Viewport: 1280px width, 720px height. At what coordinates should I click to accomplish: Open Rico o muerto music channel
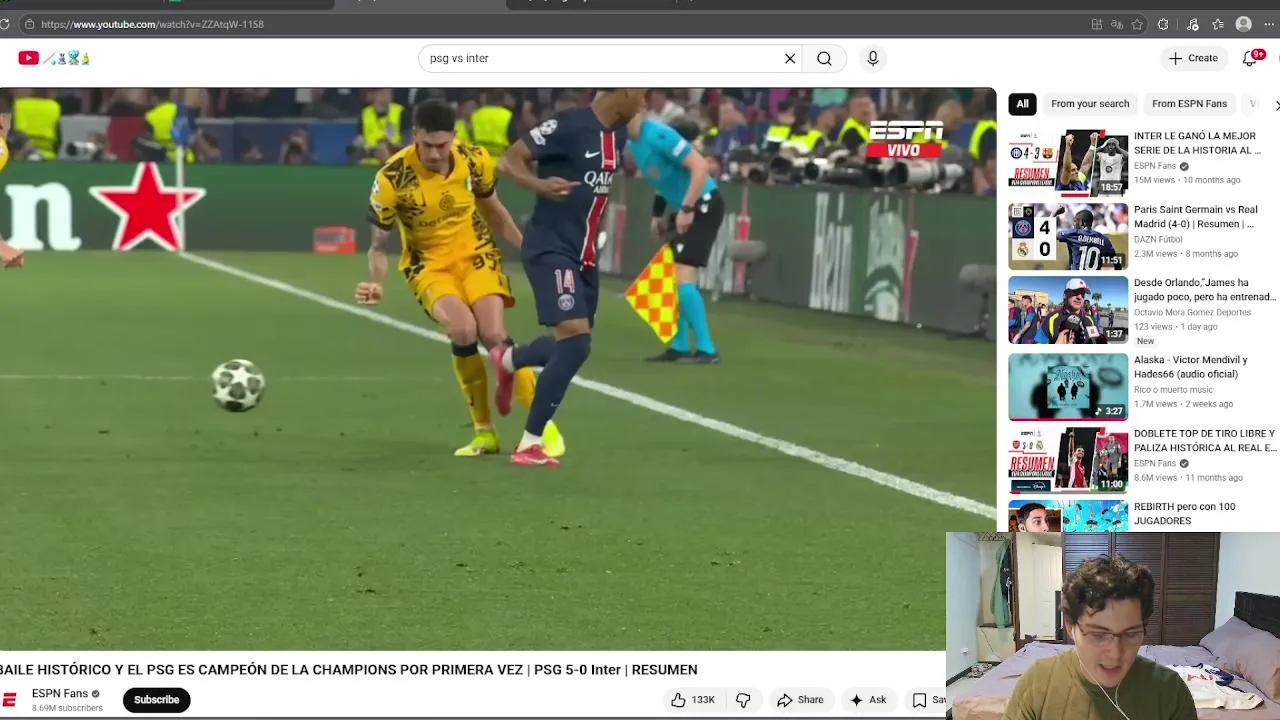[x=1173, y=390]
